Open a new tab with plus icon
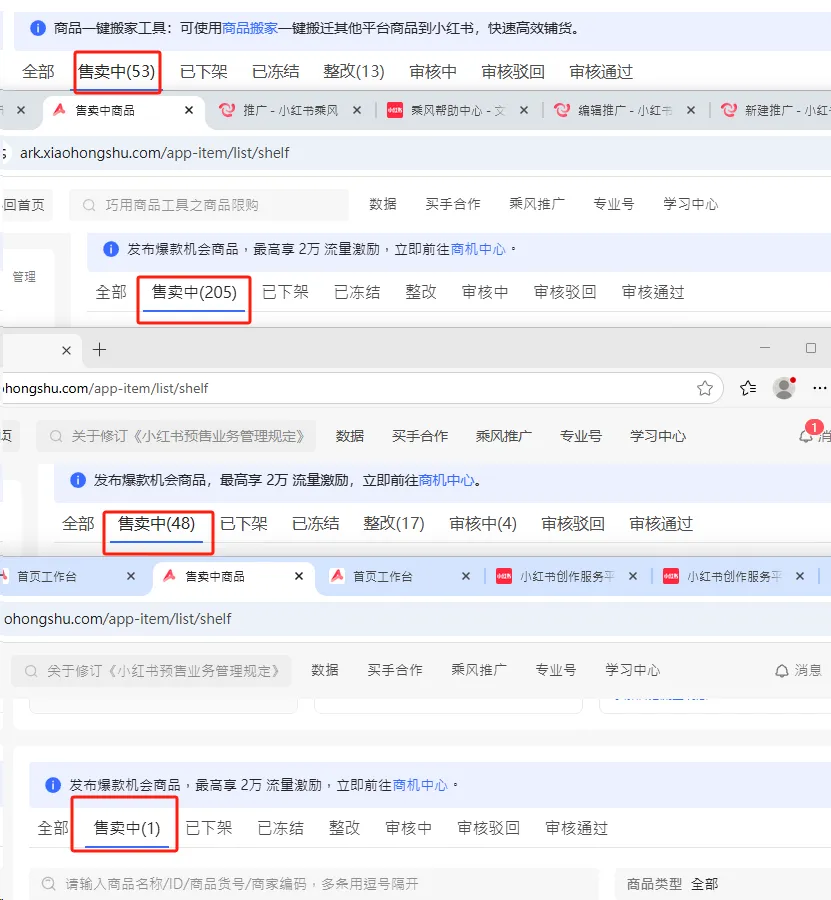This screenshot has height=900, width=831. tap(99, 350)
